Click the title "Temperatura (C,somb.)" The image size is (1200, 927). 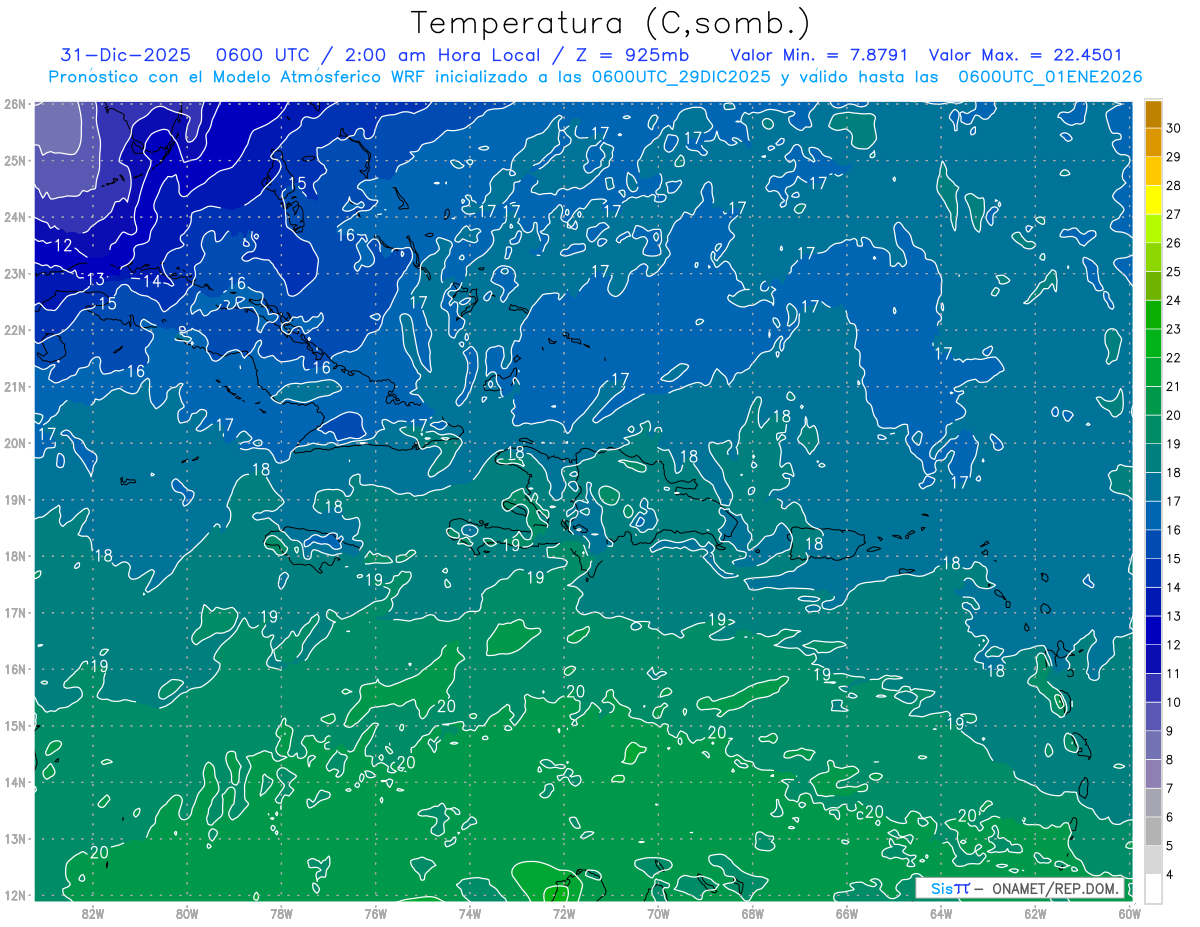point(611,23)
